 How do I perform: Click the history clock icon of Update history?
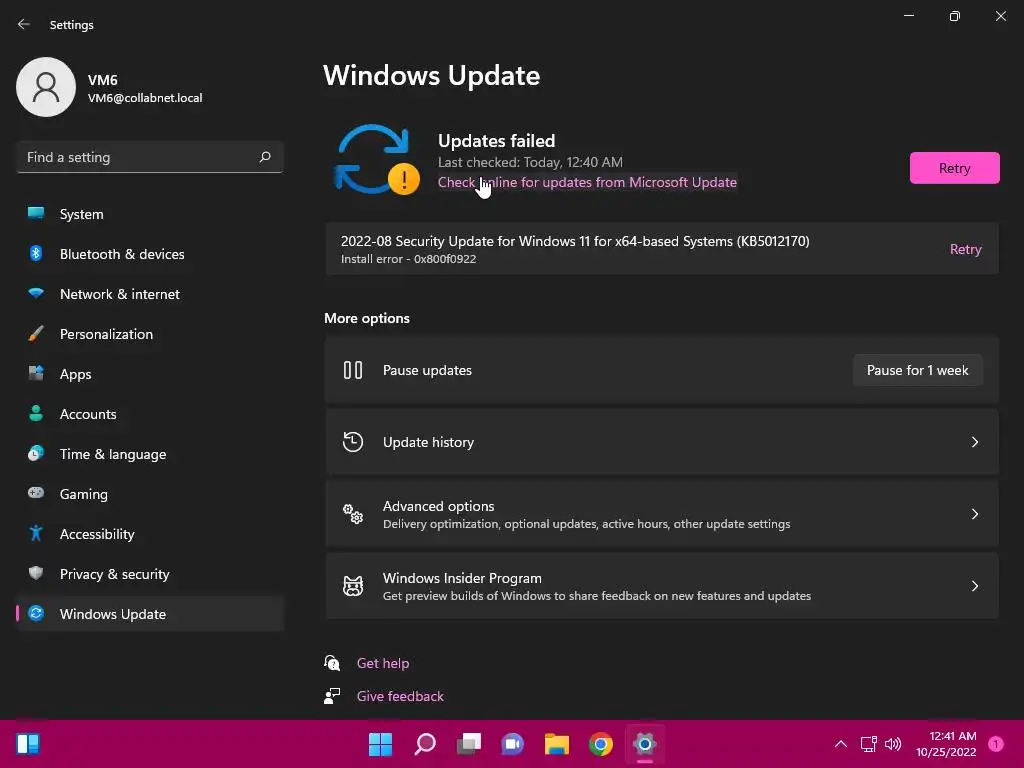[353, 442]
